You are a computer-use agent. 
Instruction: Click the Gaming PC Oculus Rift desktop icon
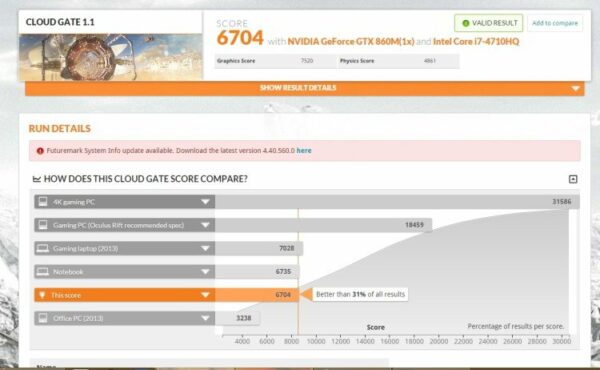tap(43, 225)
